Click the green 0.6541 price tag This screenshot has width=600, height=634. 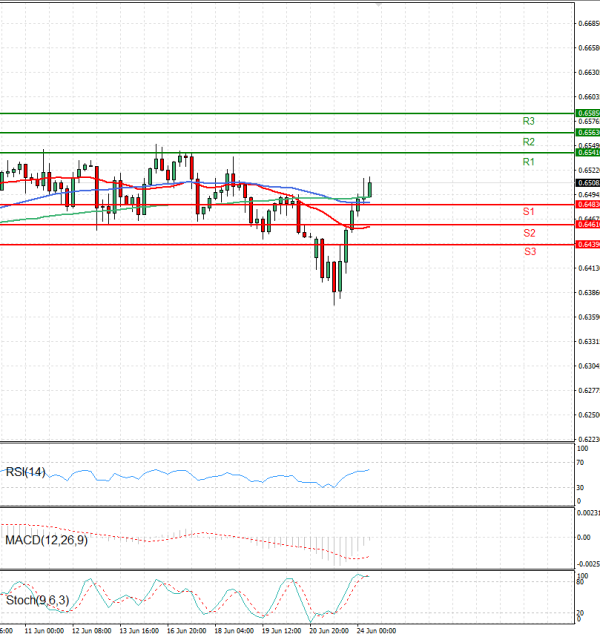(588, 152)
